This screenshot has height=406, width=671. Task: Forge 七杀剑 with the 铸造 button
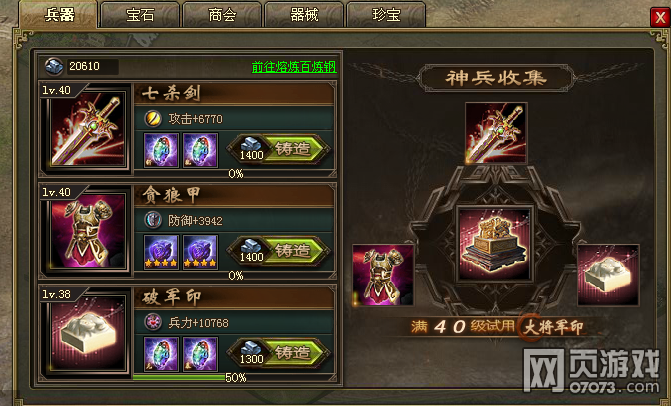279,149
